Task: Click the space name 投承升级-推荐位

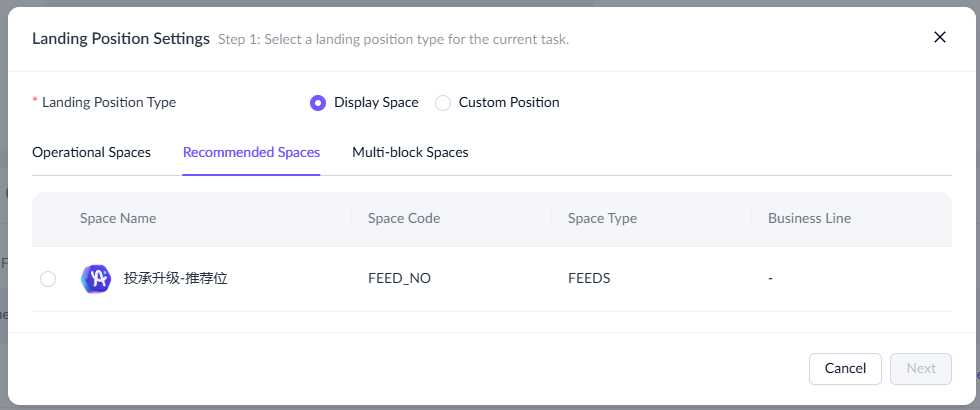Action: (x=175, y=279)
